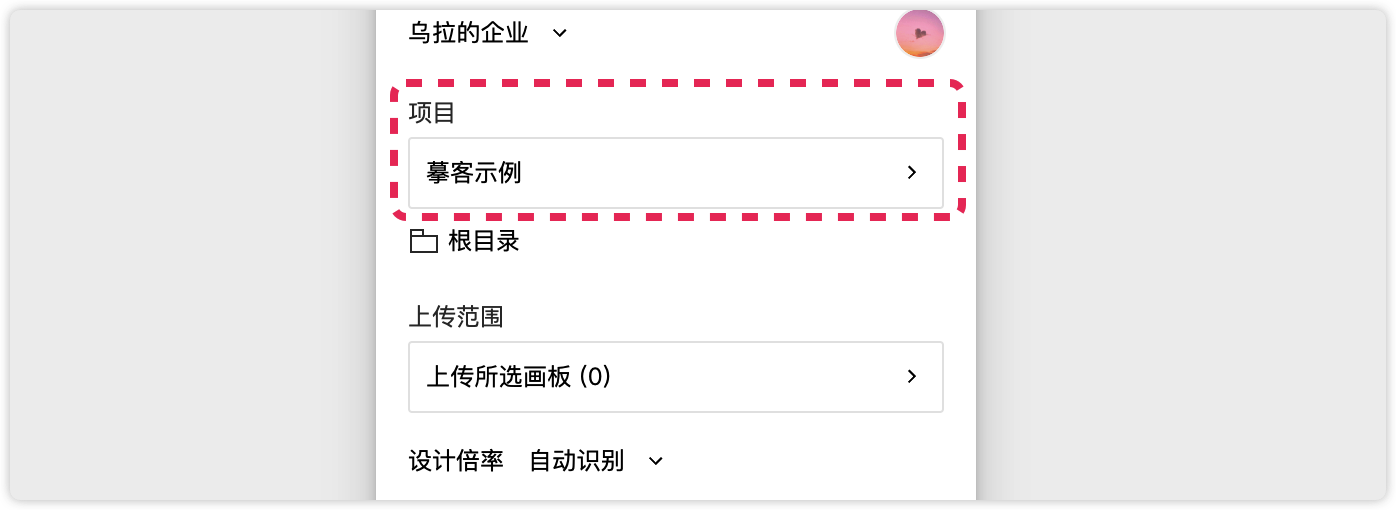Expand the 乌拉的企业 team chevron

pos(560,33)
